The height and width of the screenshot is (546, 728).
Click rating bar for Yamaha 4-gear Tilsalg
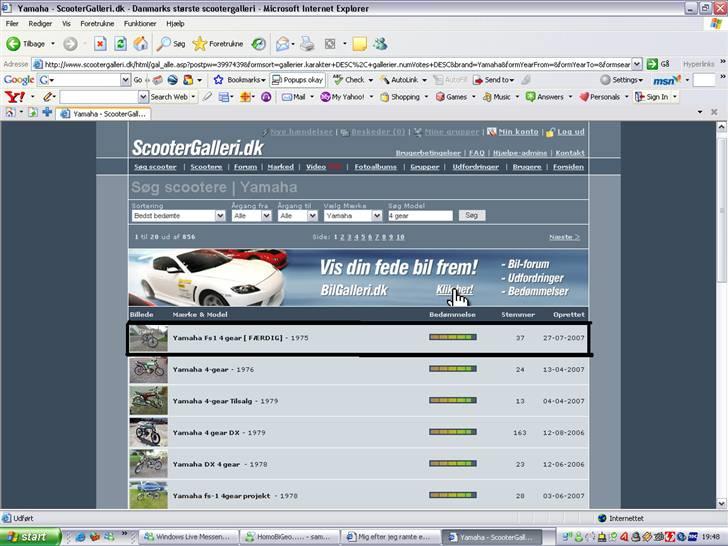click(x=453, y=400)
